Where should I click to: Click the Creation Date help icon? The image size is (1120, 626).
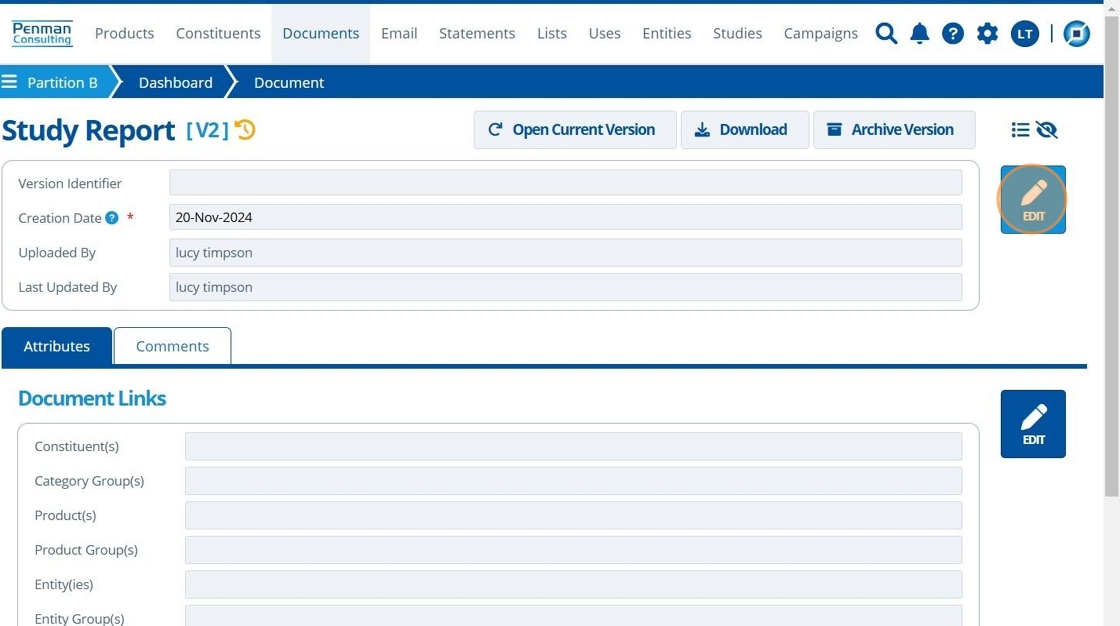[x=111, y=218]
